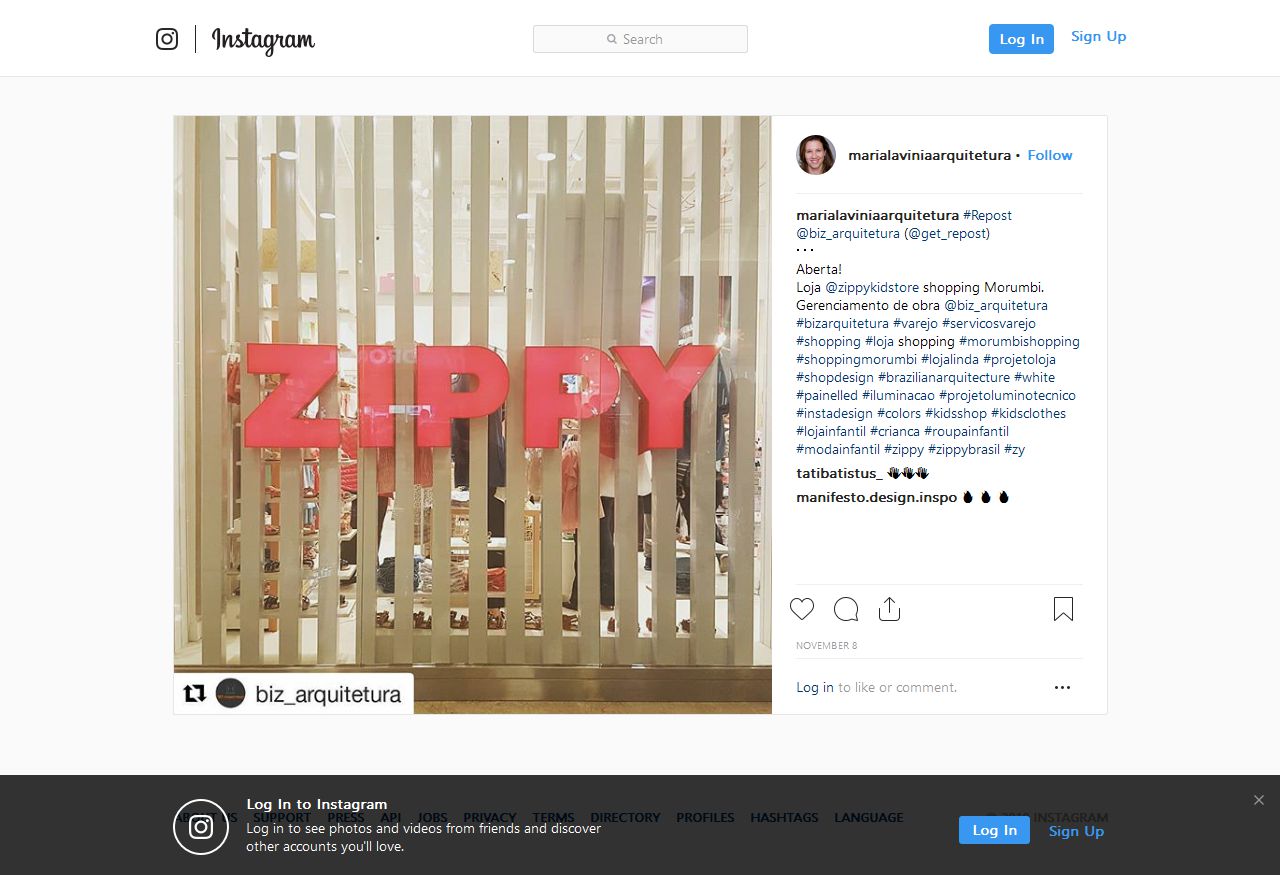
Task: Dismiss login banner with the X icon
Action: (1259, 800)
